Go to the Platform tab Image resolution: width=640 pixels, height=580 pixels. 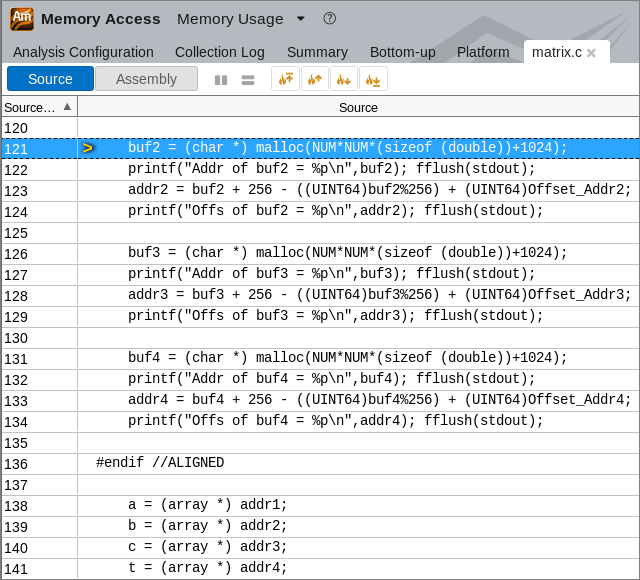click(483, 52)
